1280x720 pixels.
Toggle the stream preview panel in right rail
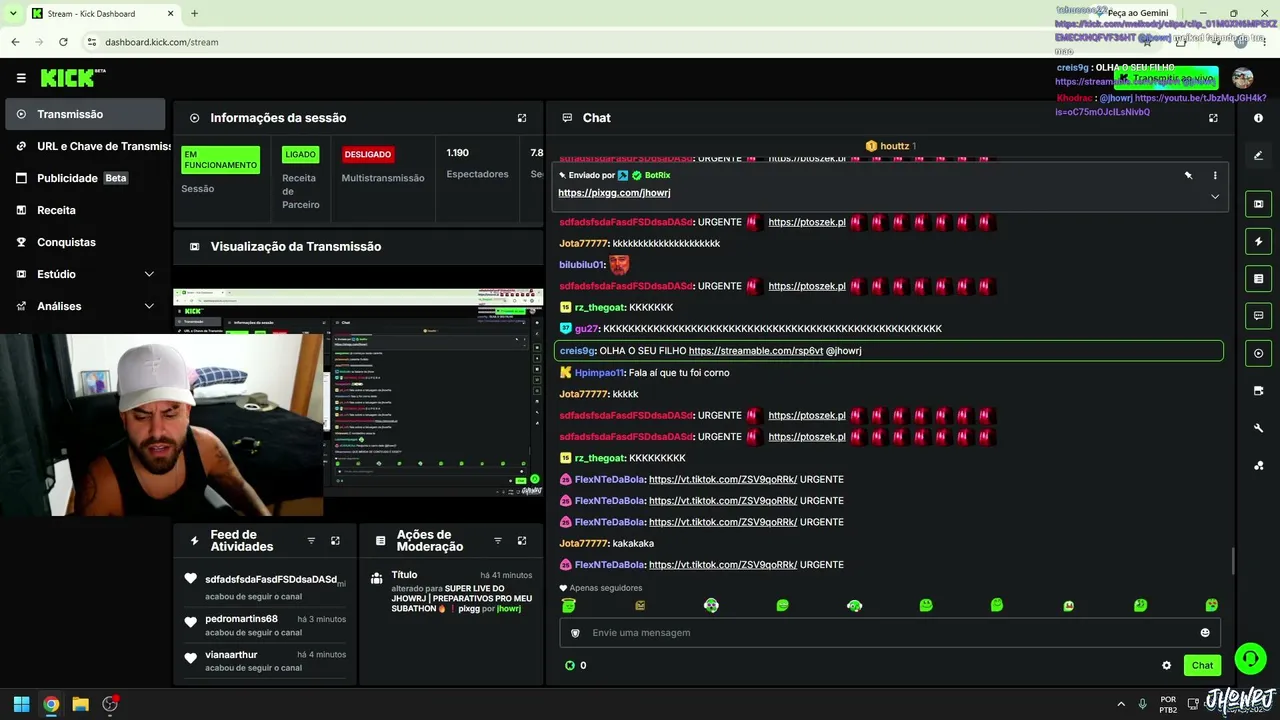pos(1258,204)
